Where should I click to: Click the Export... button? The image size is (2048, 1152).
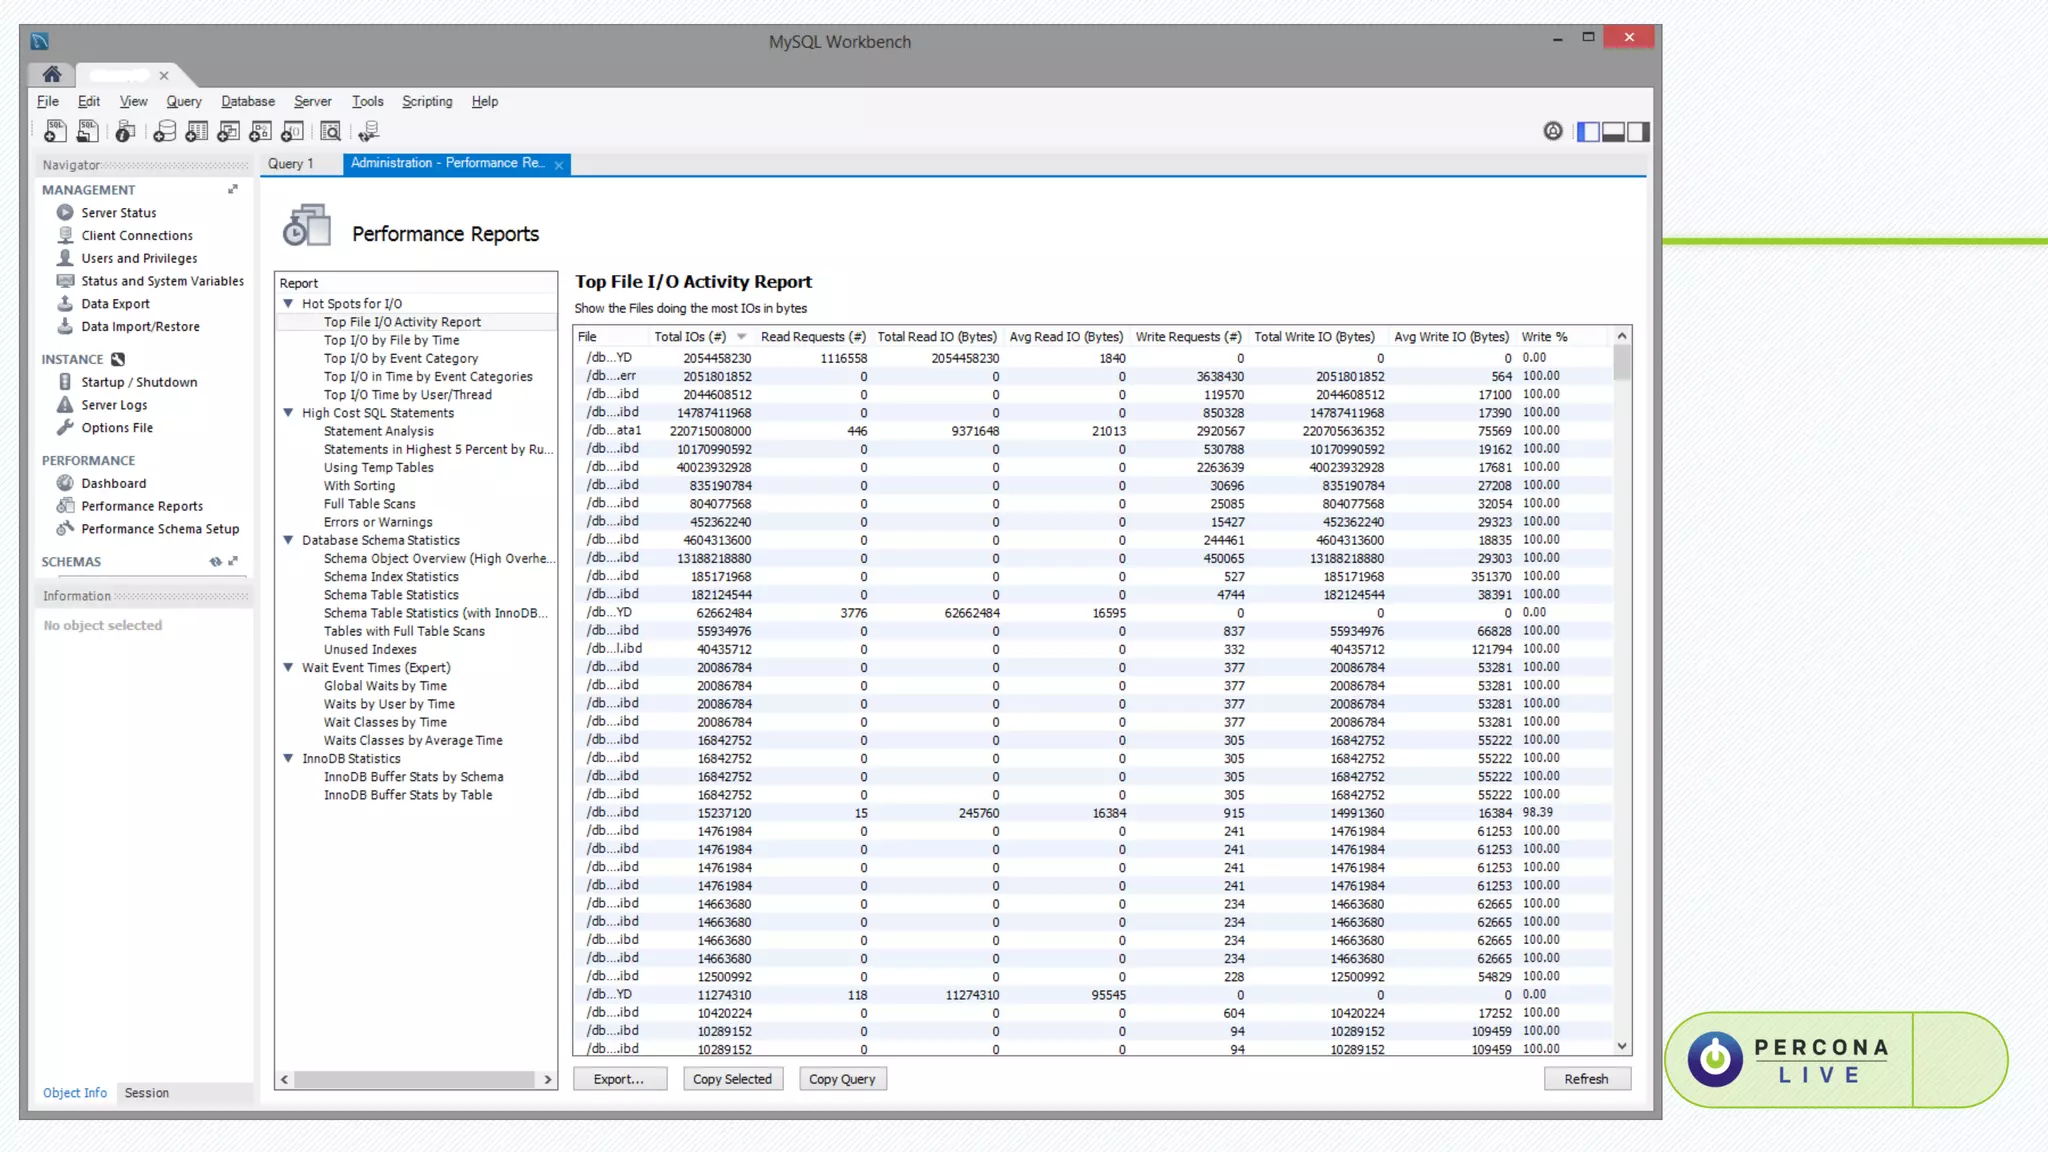click(x=618, y=1079)
